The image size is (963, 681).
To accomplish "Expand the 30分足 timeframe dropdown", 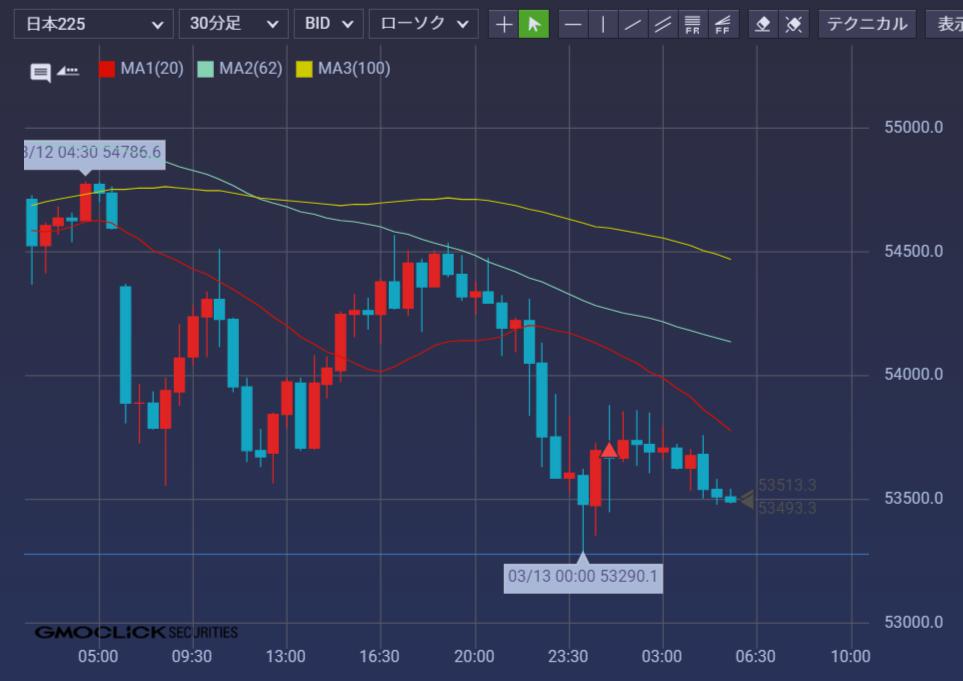I will point(233,24).
